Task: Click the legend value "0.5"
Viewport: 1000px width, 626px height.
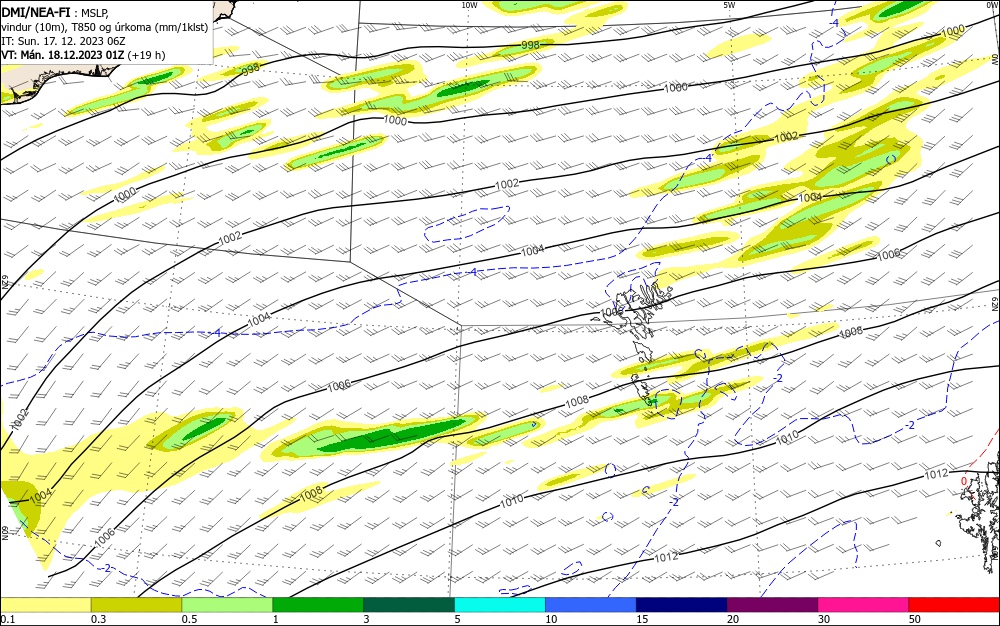Action: point(189,619)
